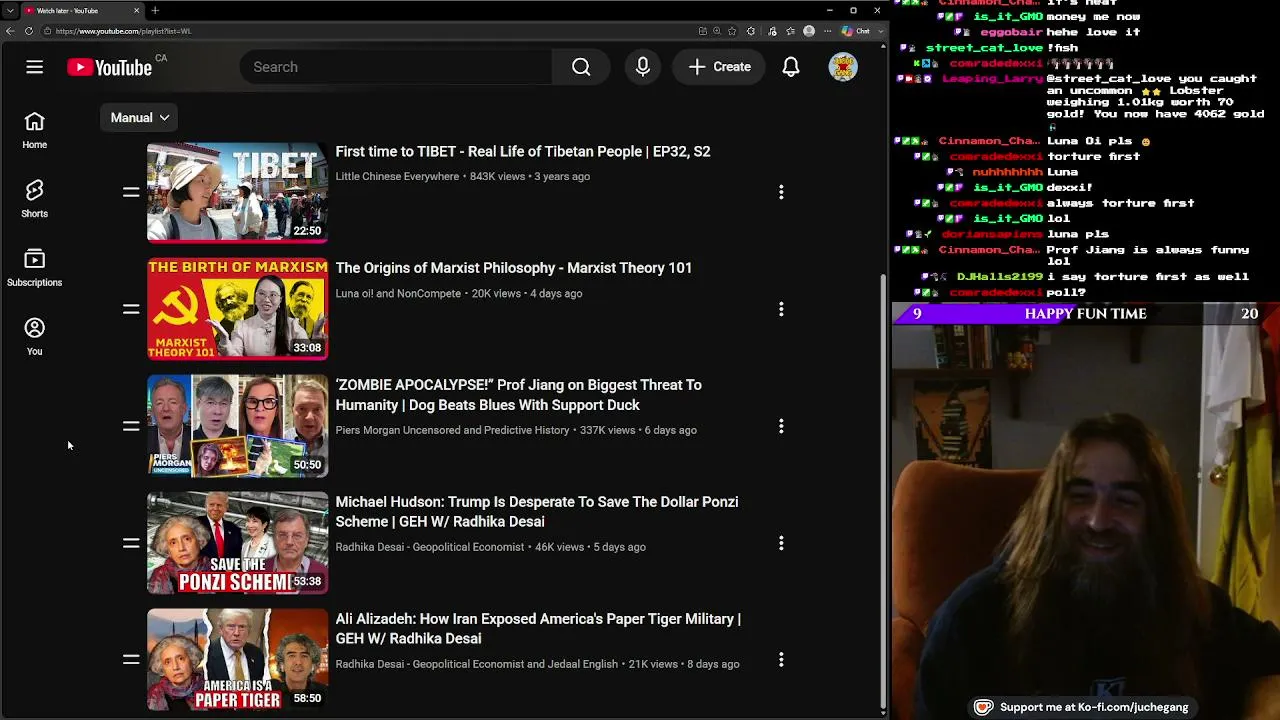Click the browser address bar URL
Image resolution: width=1280 pixels, height=720 pixels.
(x=124, y=31)
